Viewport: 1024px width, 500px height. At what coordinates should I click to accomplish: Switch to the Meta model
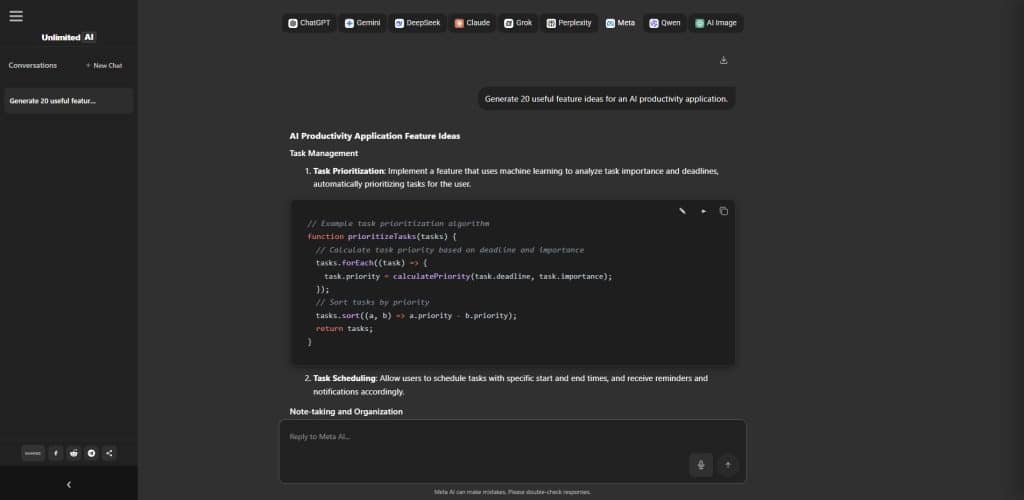[x=620, y=23]
